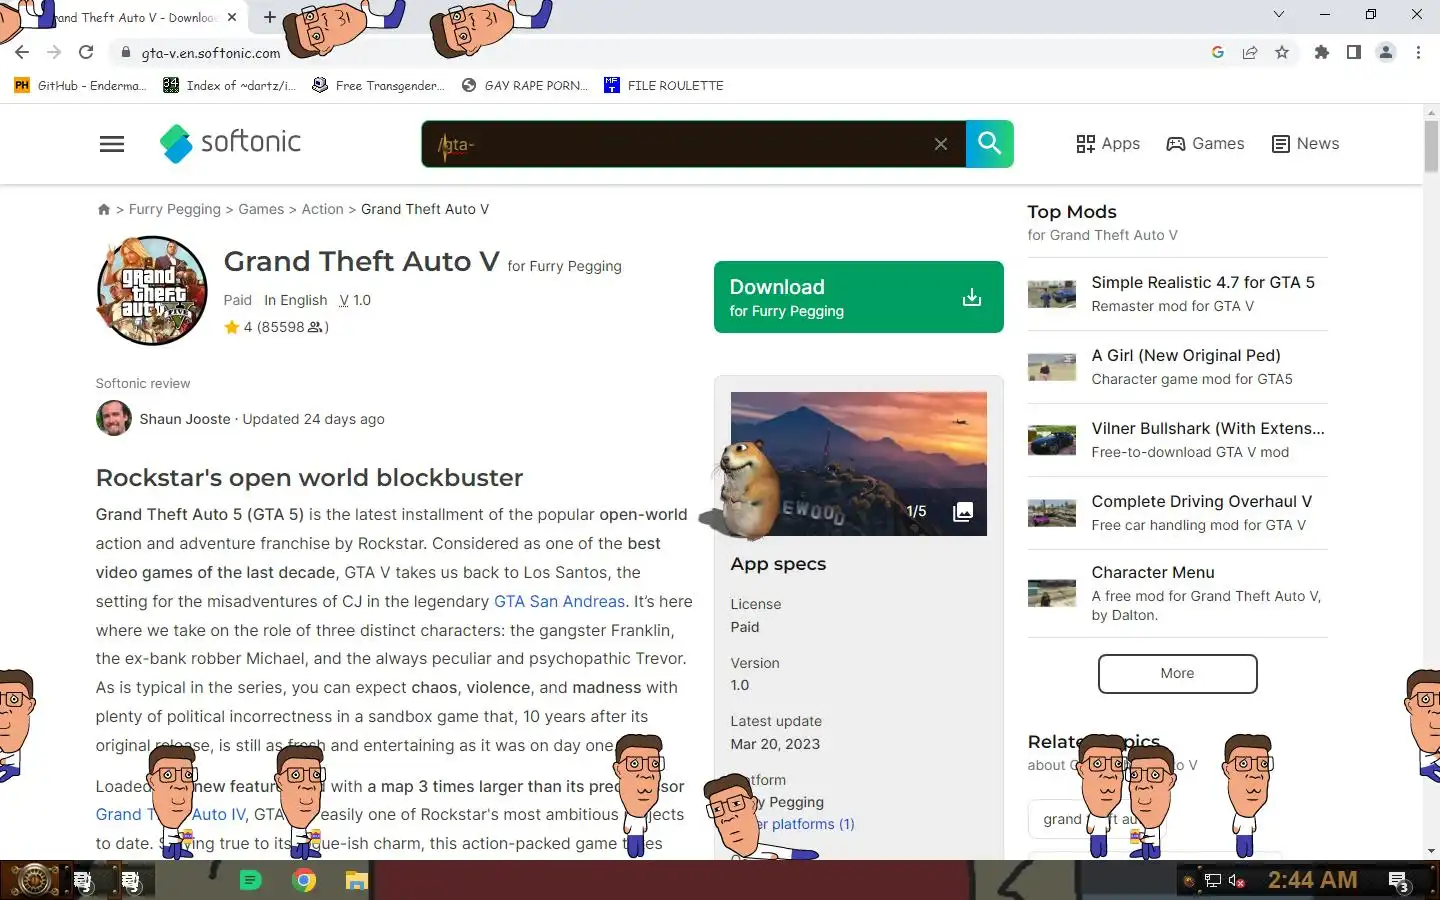
Task: Click the green Download button
Action: coord(859,297)
